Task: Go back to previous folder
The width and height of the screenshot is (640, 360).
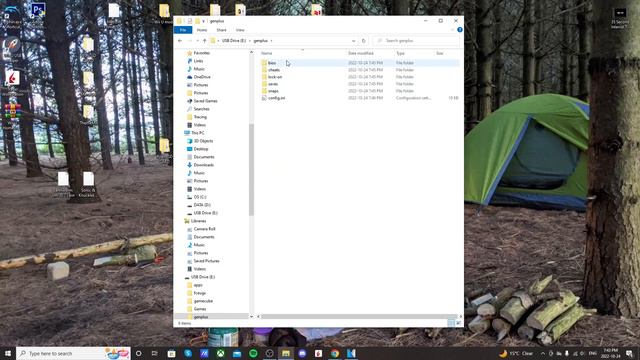Action: click(x=180, y=41)
